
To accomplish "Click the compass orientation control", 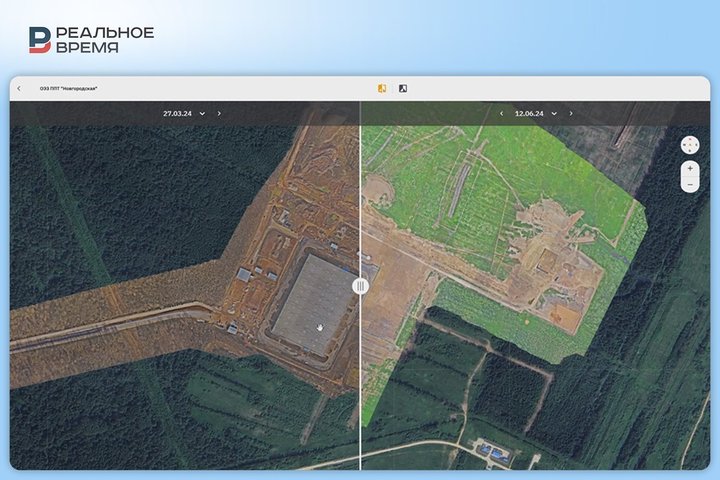I will [x=689, y=145].
